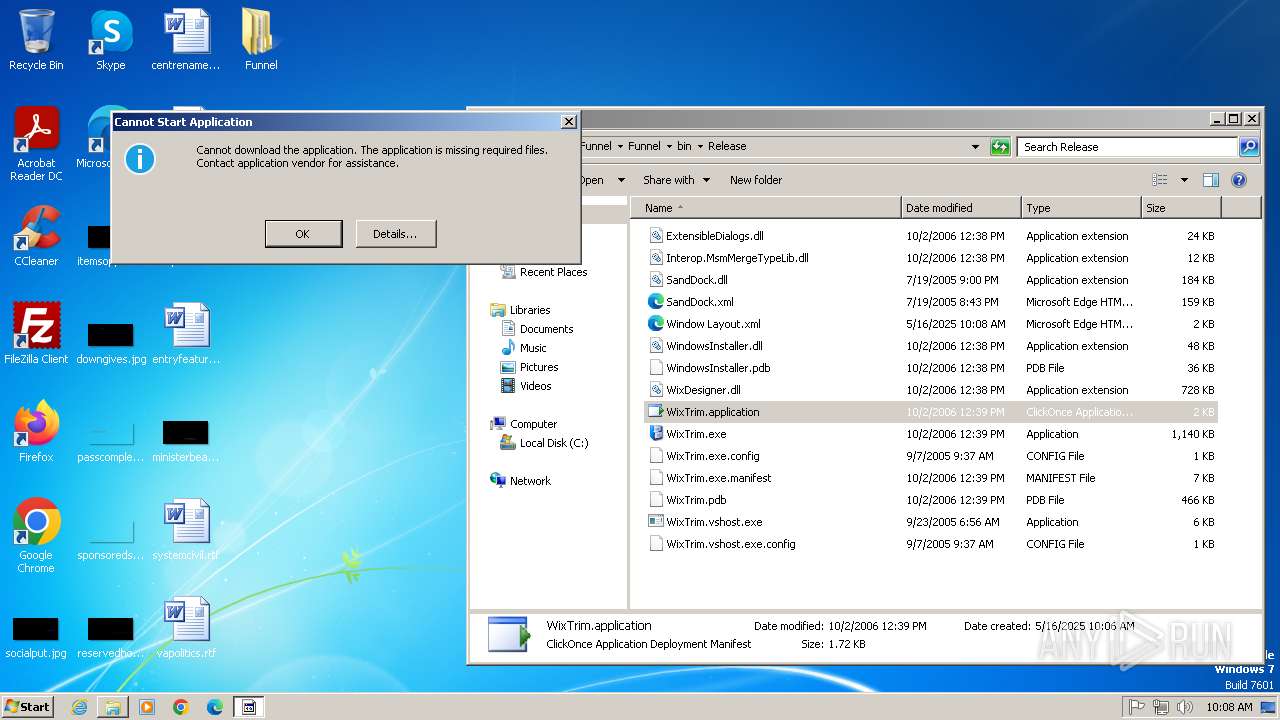Click the Search Release input field

[x=1127, y=147]
